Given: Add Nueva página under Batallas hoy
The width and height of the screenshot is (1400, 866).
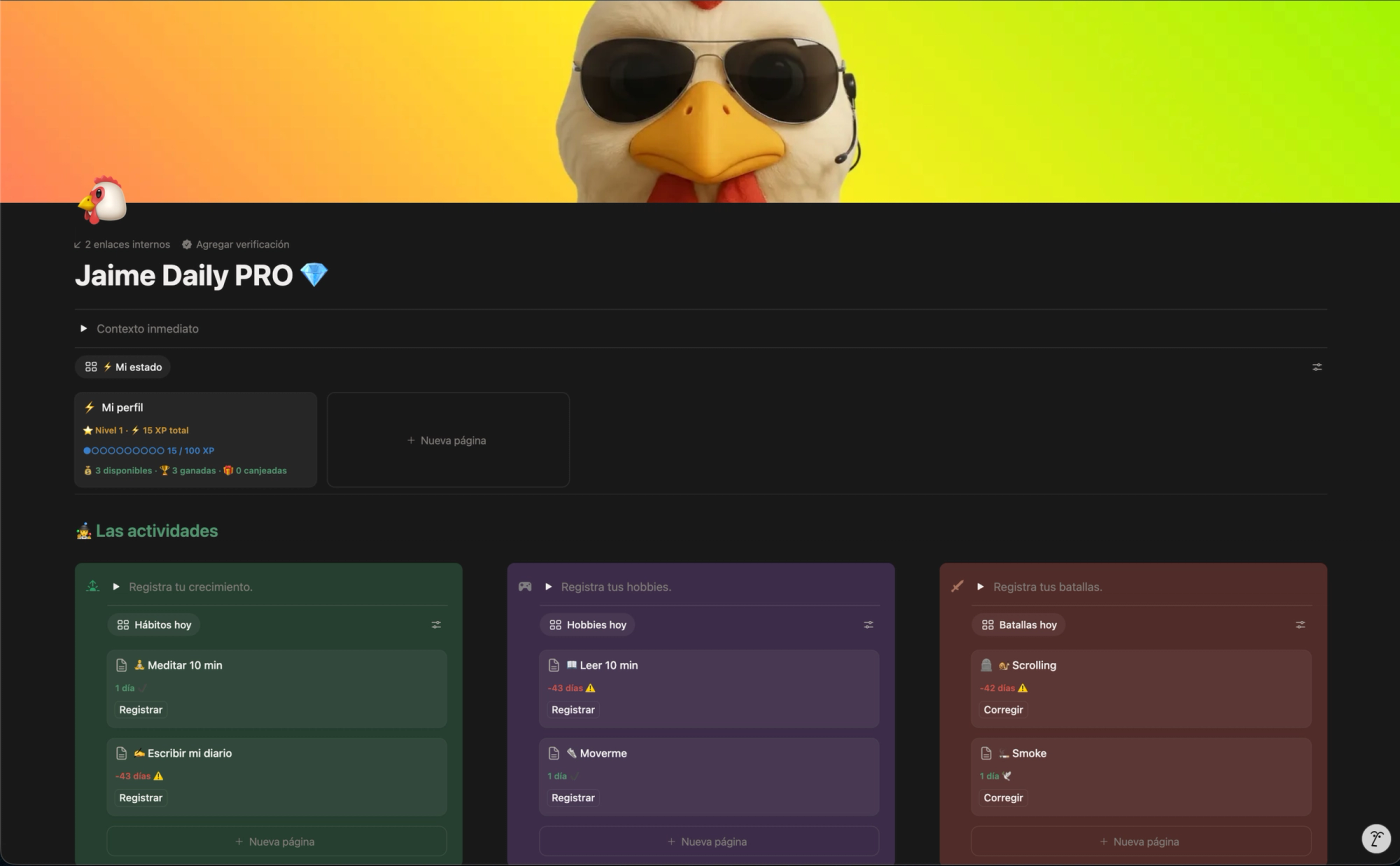Looking at the screenshot, I should [1140, 842].
